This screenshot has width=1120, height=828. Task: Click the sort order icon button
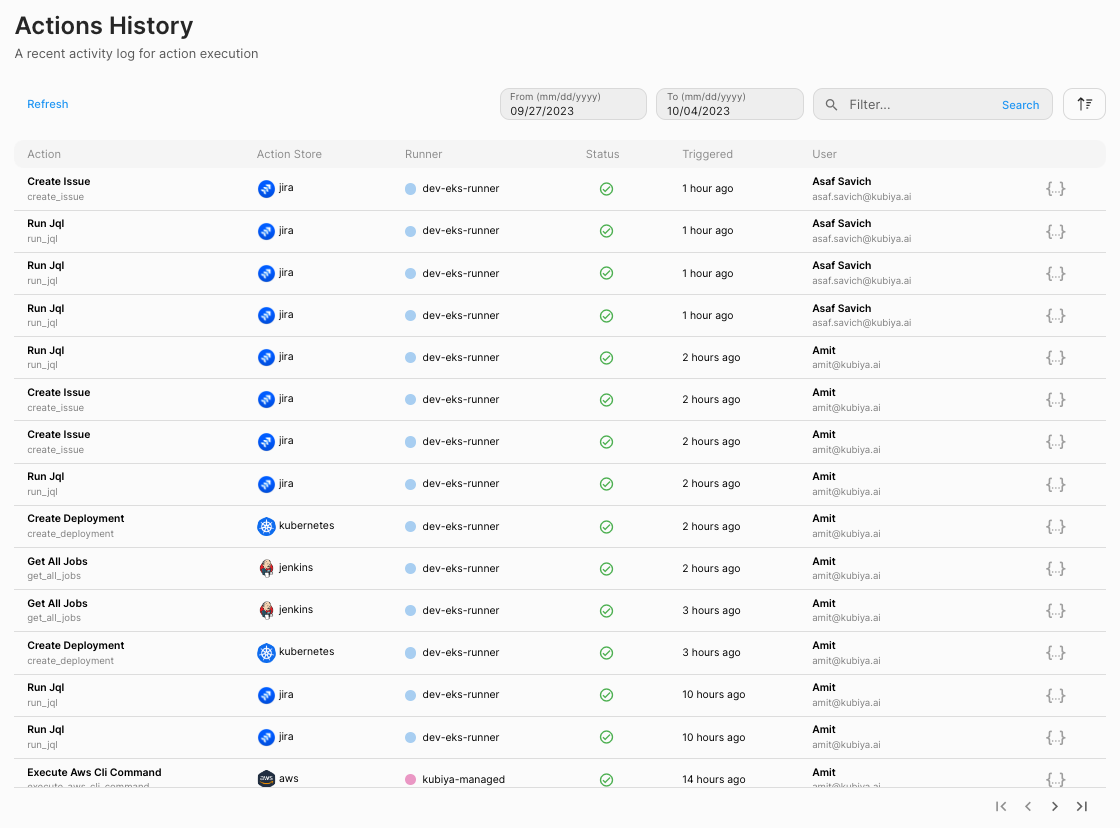click(x=1084, y=104)
